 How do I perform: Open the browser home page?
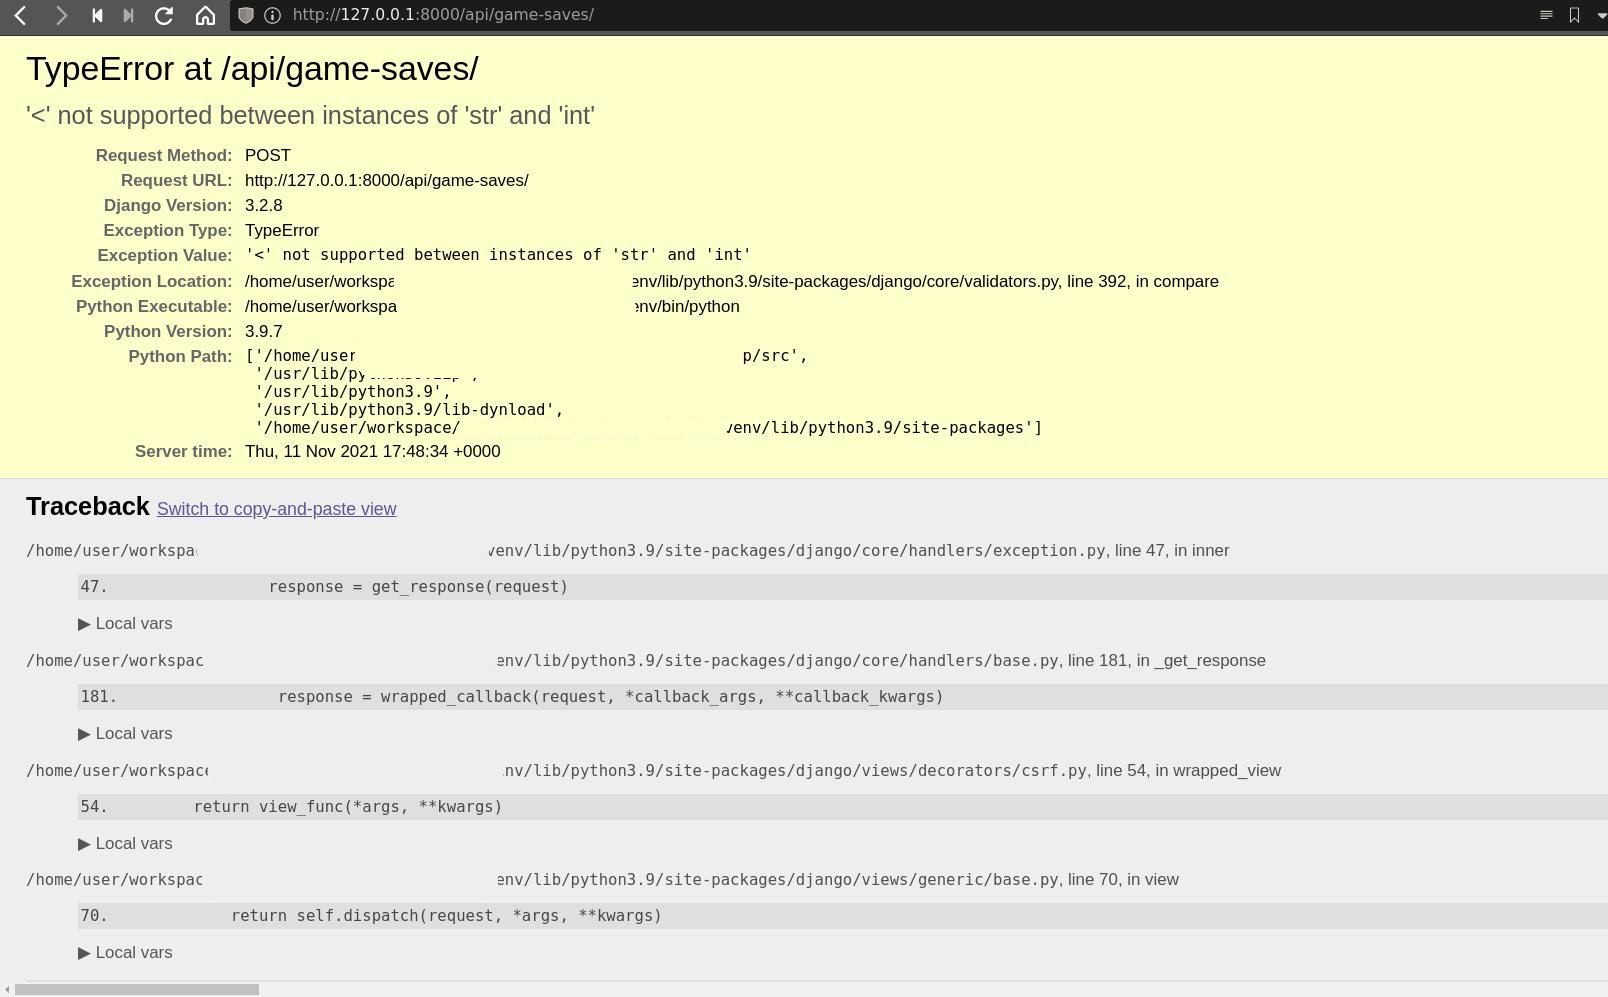click(x=205, y=15)
